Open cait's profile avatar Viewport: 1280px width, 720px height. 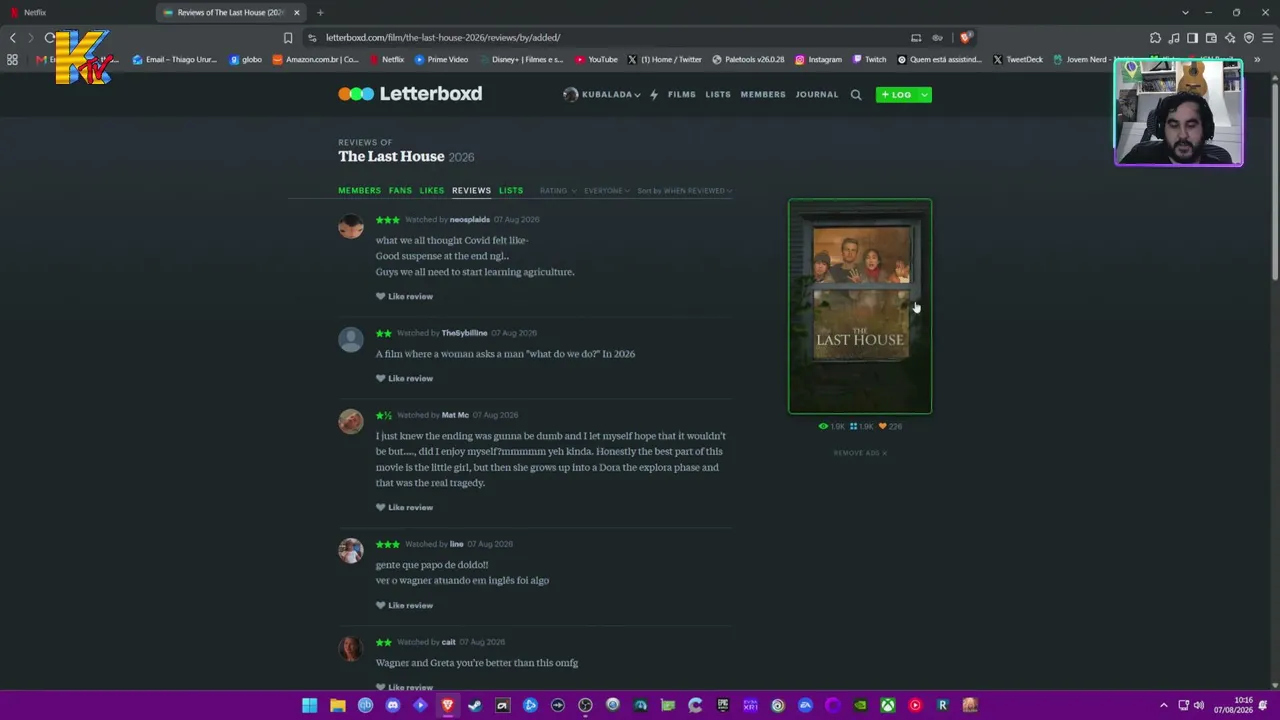[x=351, y=648]
